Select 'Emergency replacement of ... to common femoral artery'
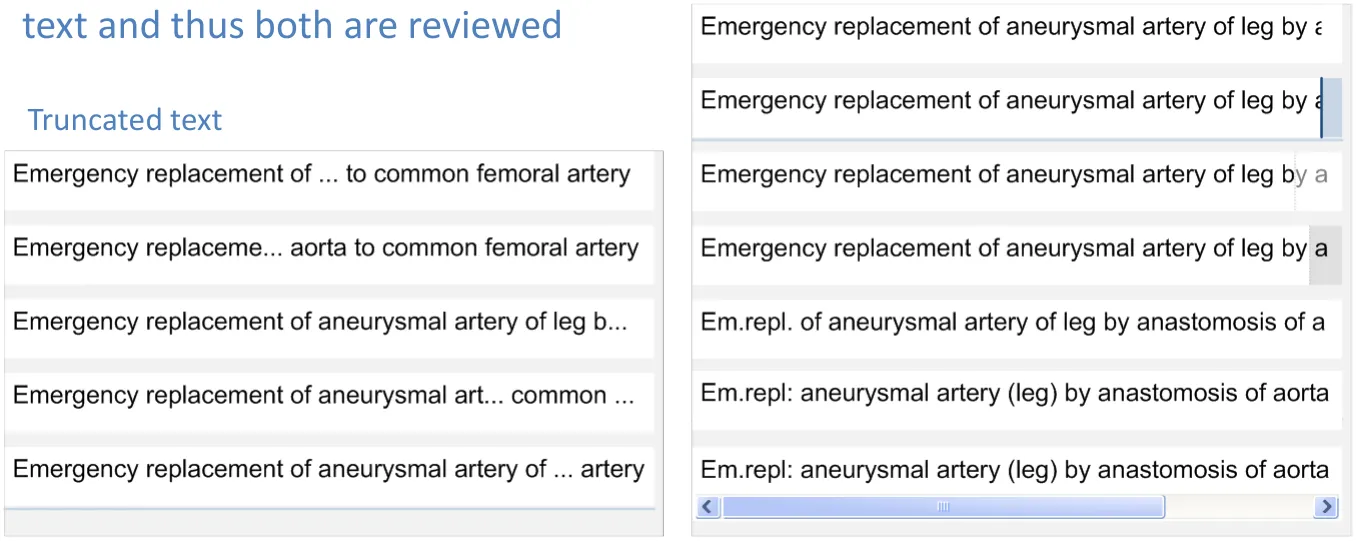The width and height of the screenshot is (1356, 541). click(x=321, y=175)
